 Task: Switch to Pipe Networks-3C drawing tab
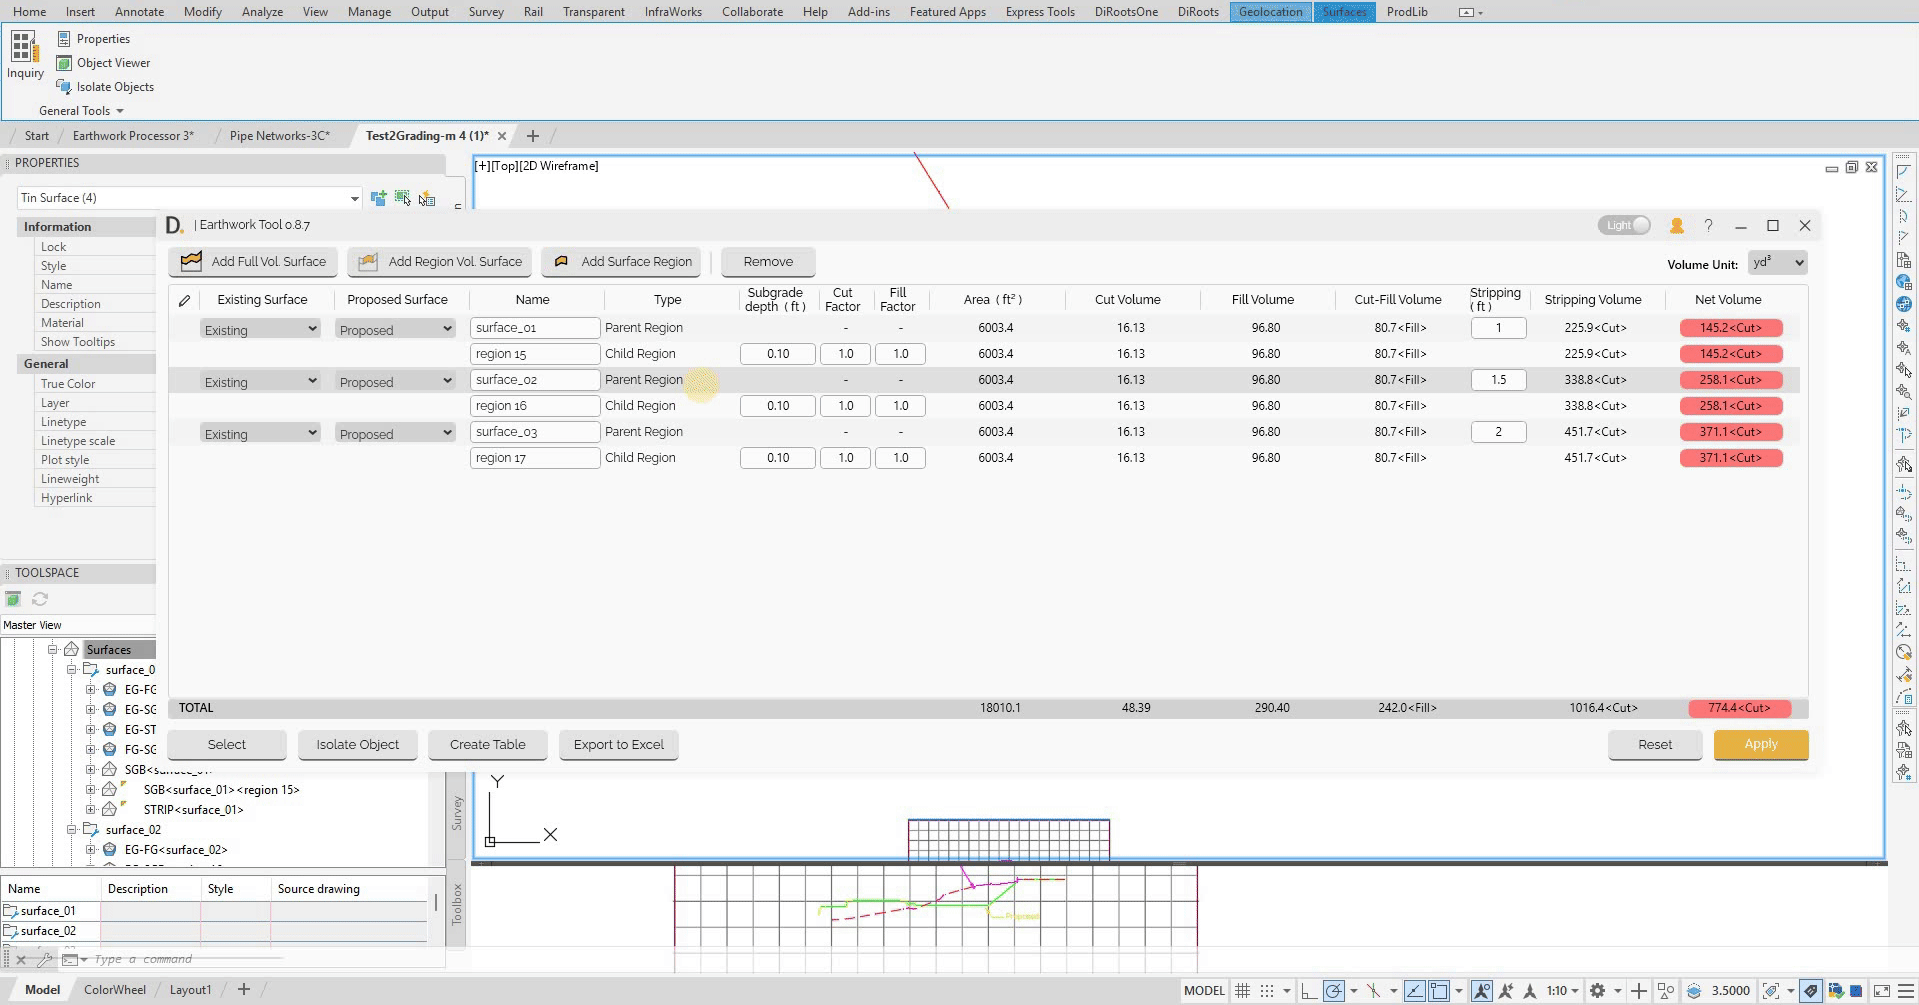[279, 136]
